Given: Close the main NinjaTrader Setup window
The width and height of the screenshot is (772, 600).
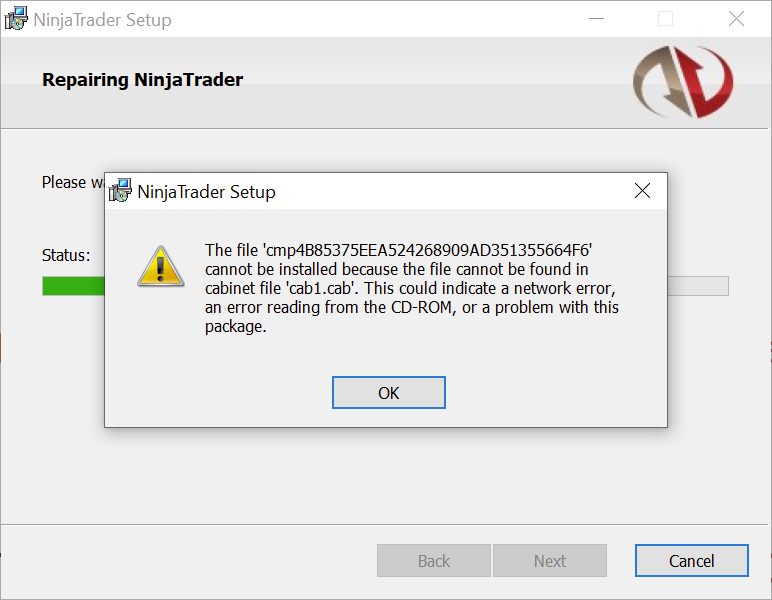Looking at the screenshot, I should [736, 19].
